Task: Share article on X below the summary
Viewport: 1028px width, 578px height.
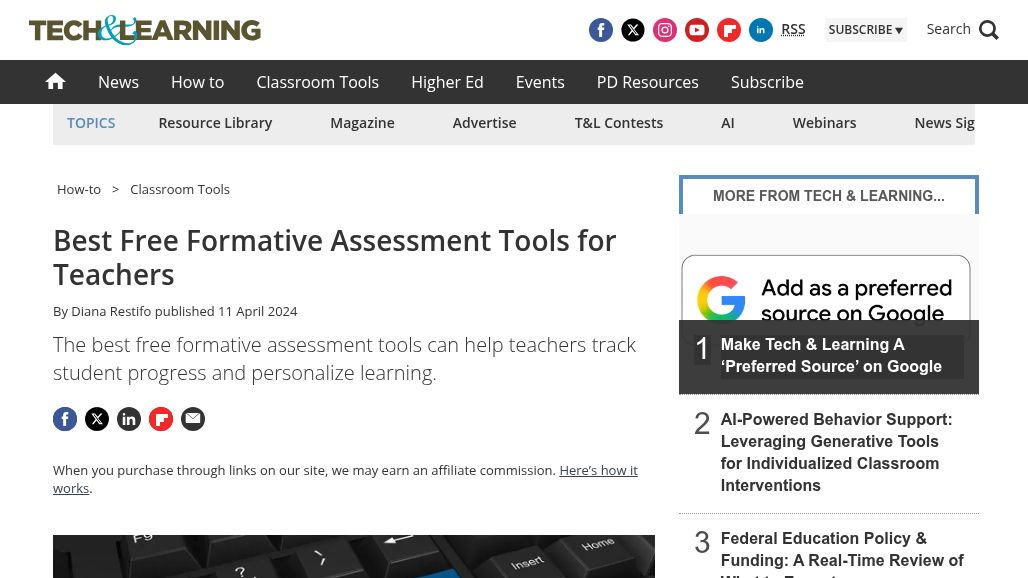Action: coord(97,419)
